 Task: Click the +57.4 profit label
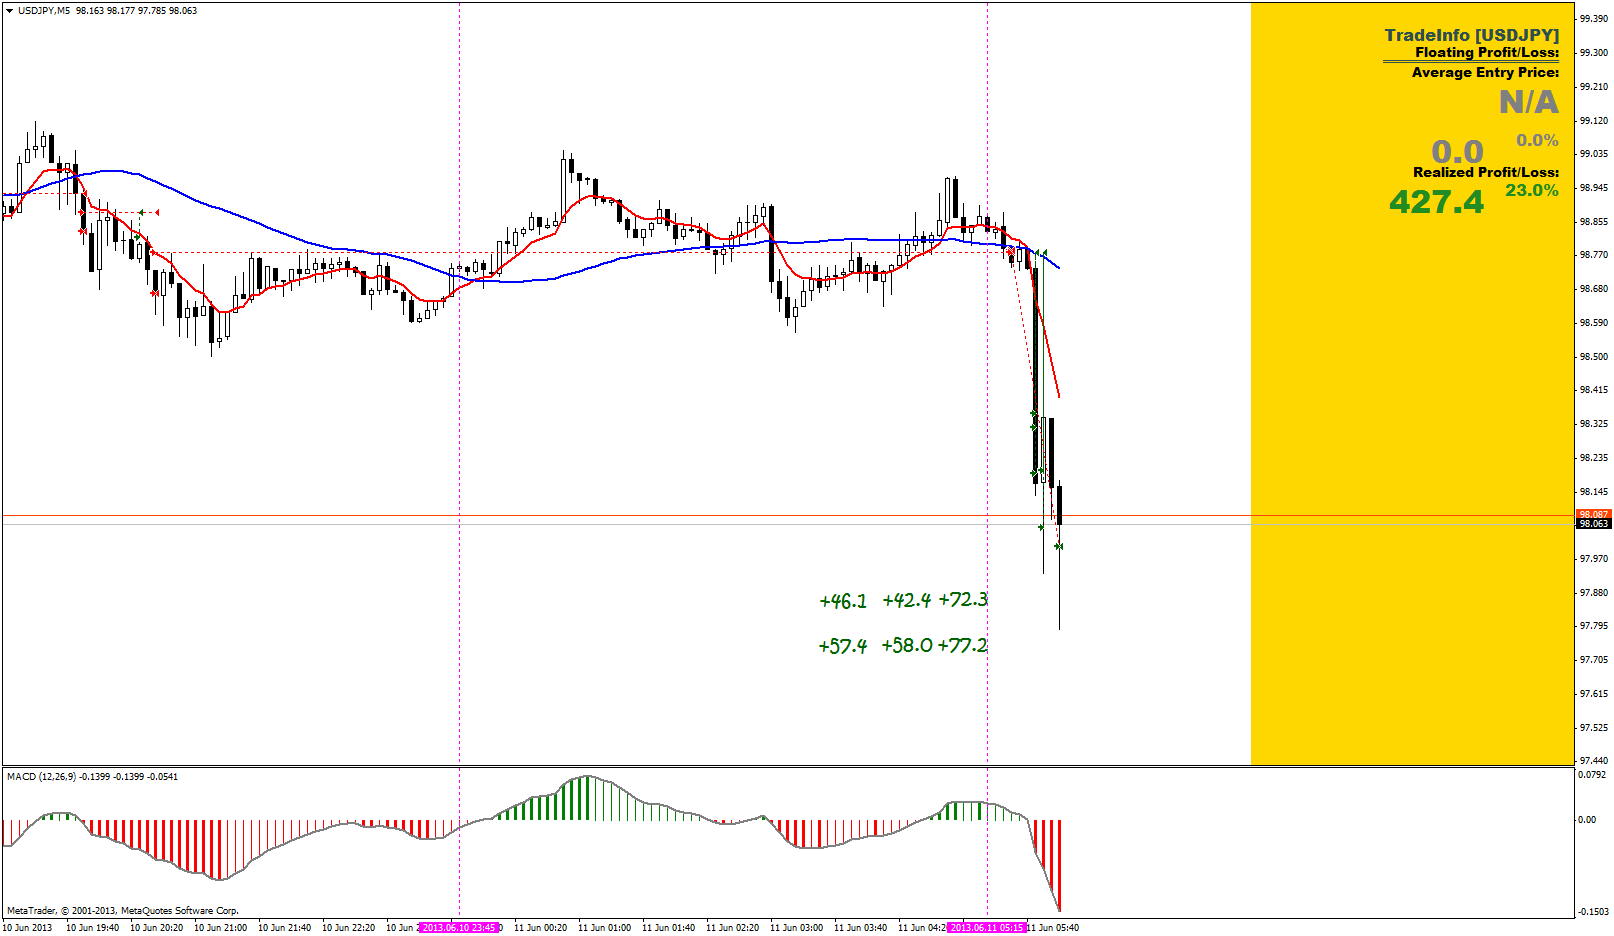[843, 646]
